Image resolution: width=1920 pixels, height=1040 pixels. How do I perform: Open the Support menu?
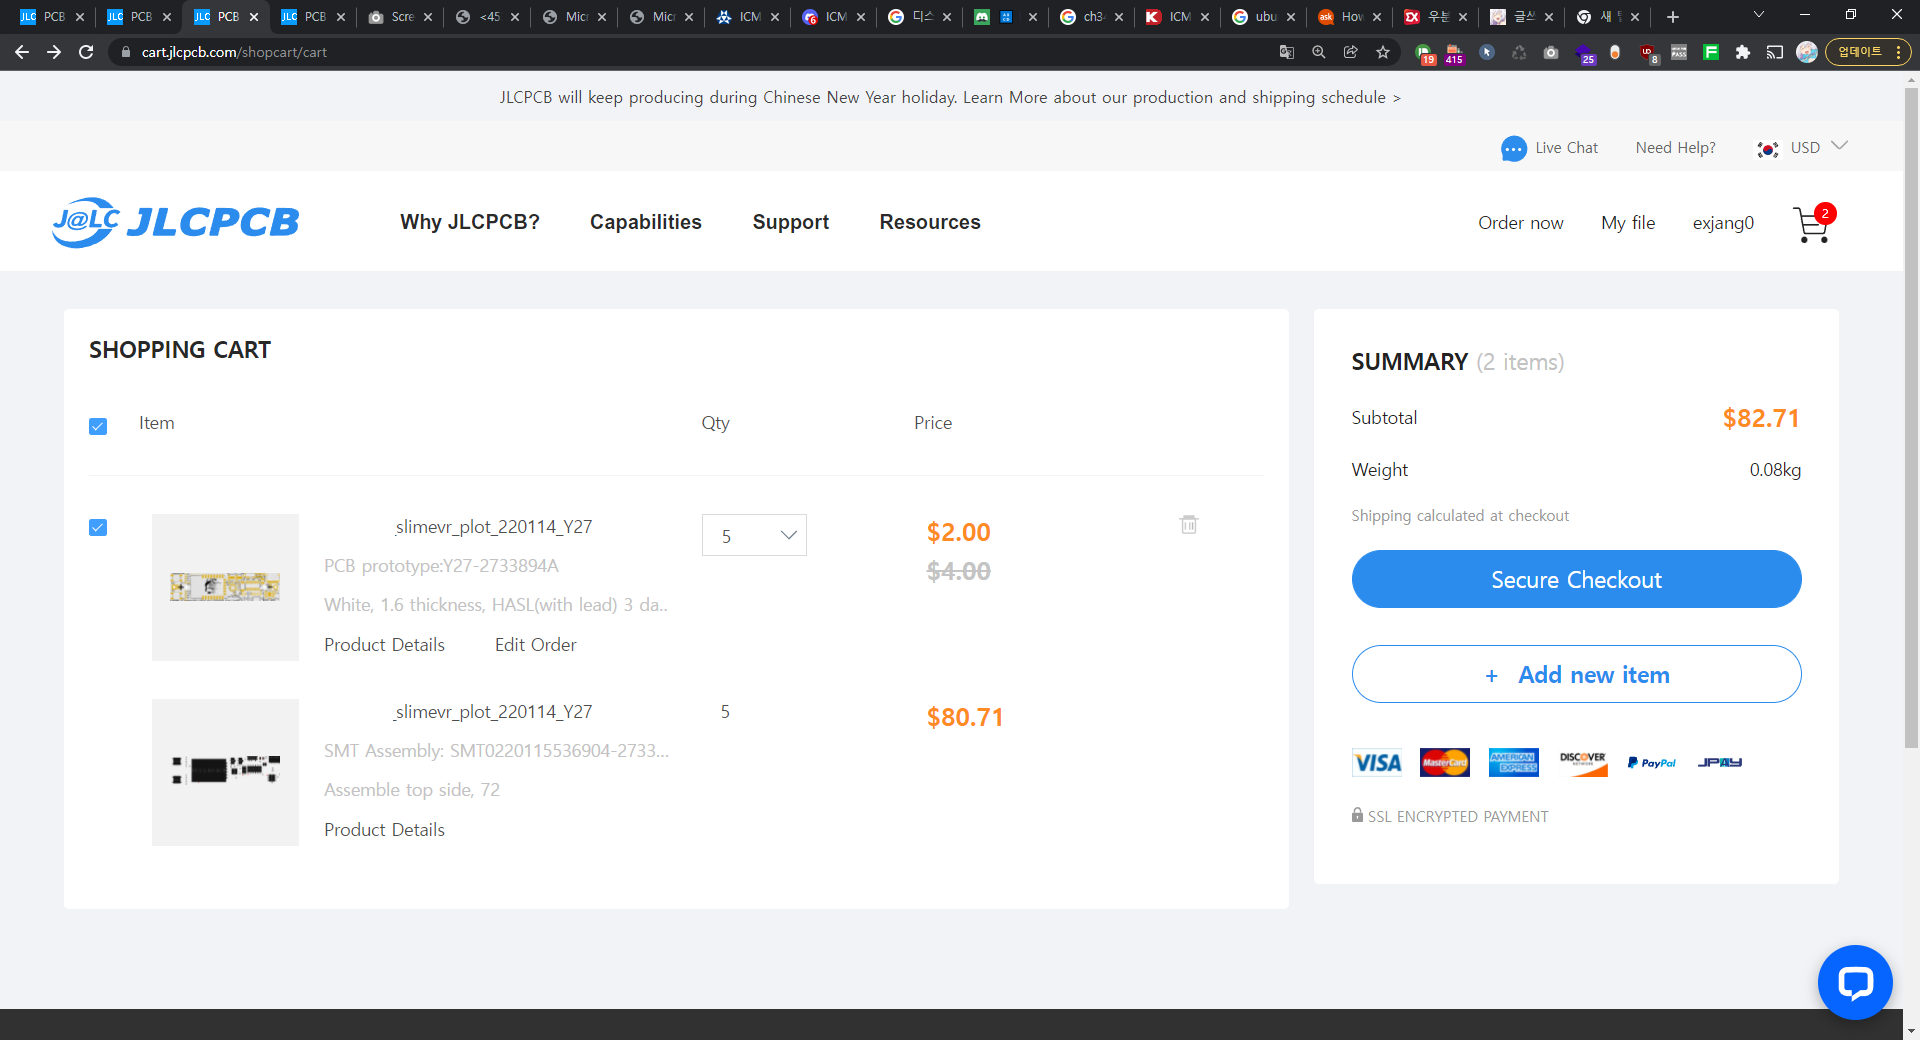(791, 222)
